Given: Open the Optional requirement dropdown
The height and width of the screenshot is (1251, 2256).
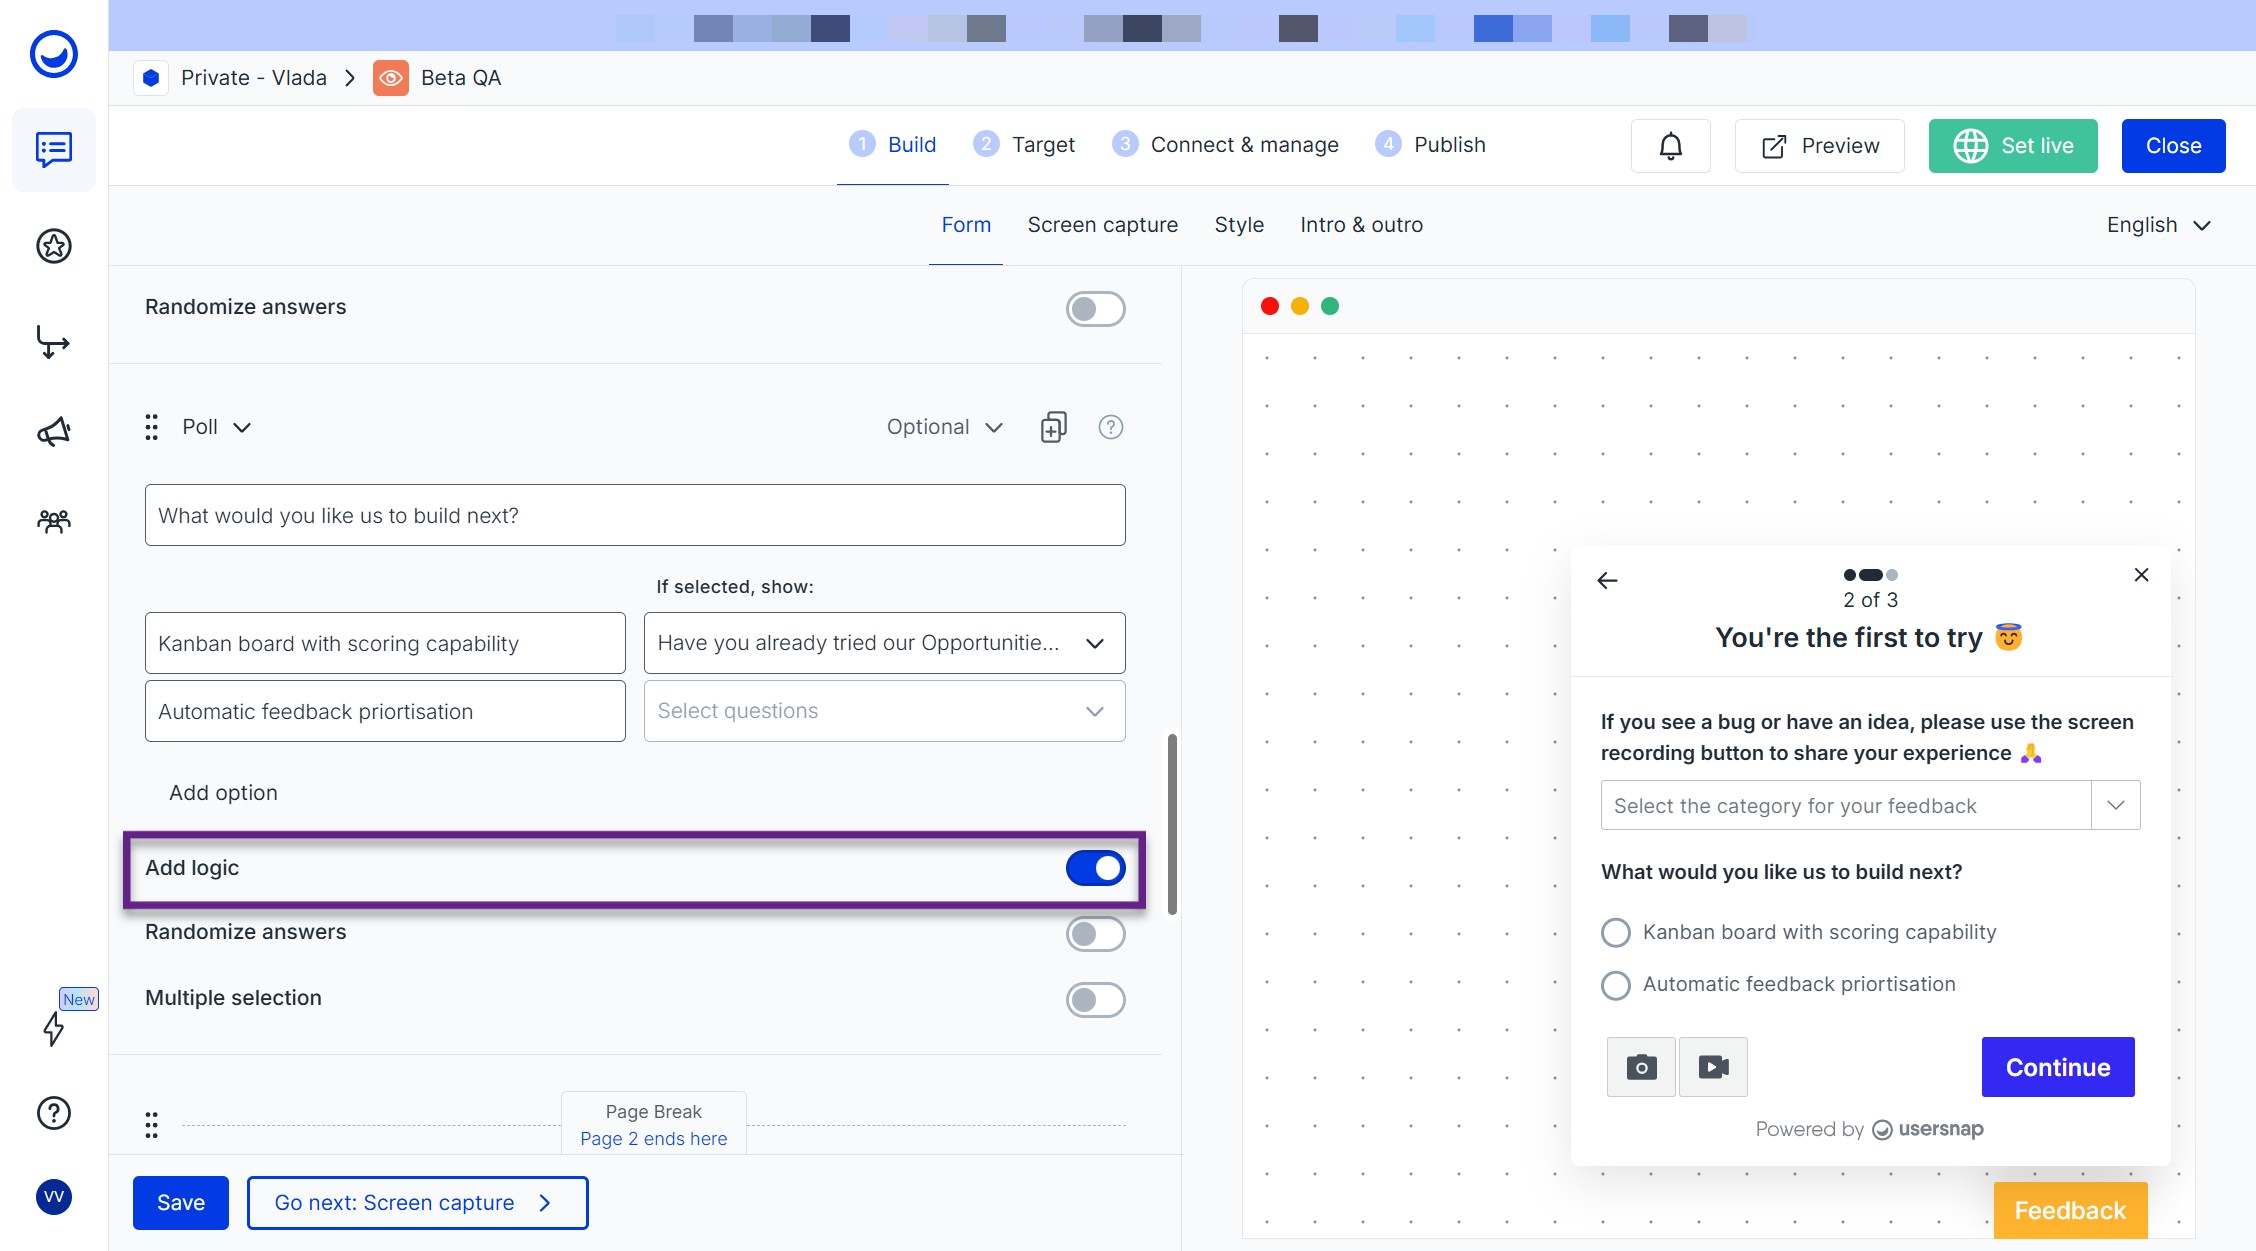Looking at the screenshot, I should (x=944, y=427).
